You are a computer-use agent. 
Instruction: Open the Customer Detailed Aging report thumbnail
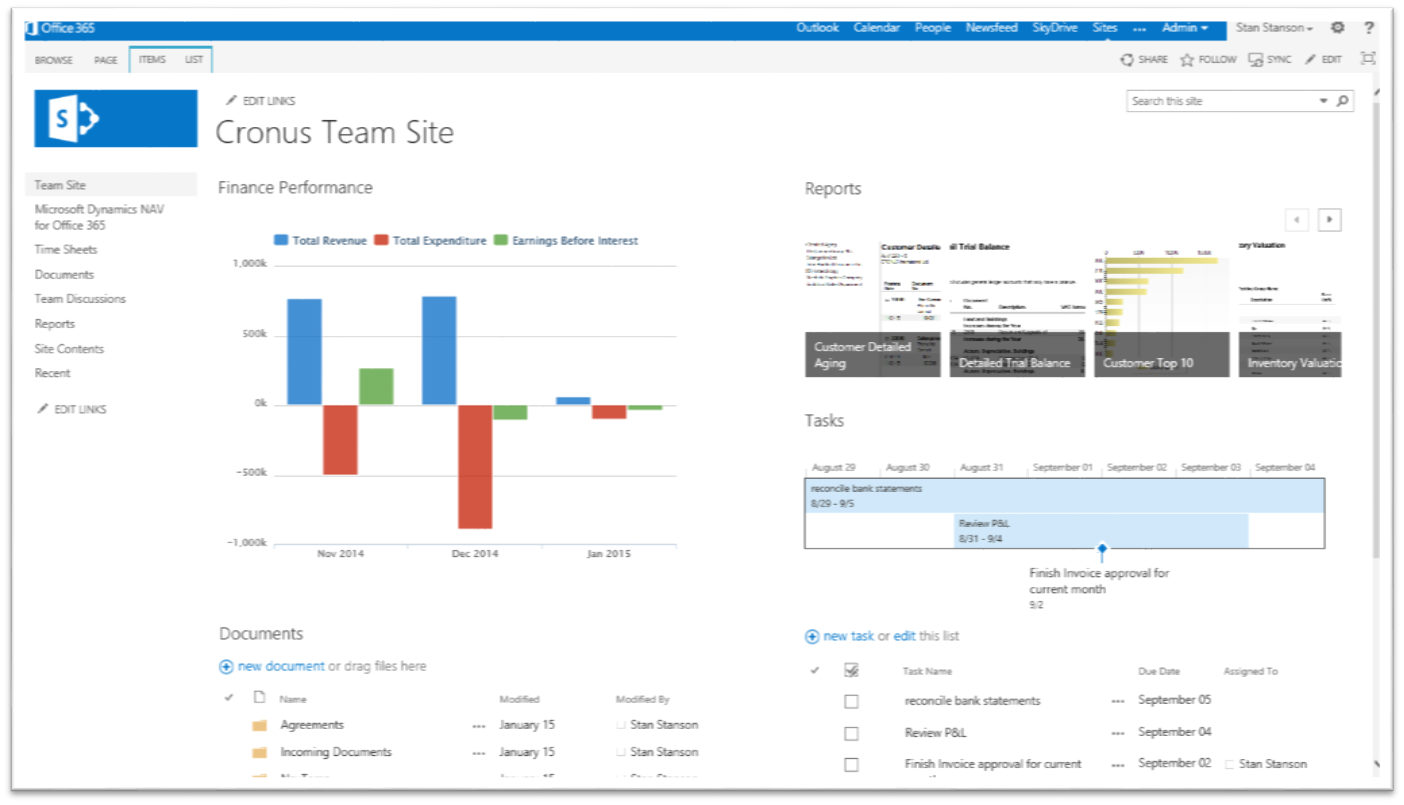(873, 309)
